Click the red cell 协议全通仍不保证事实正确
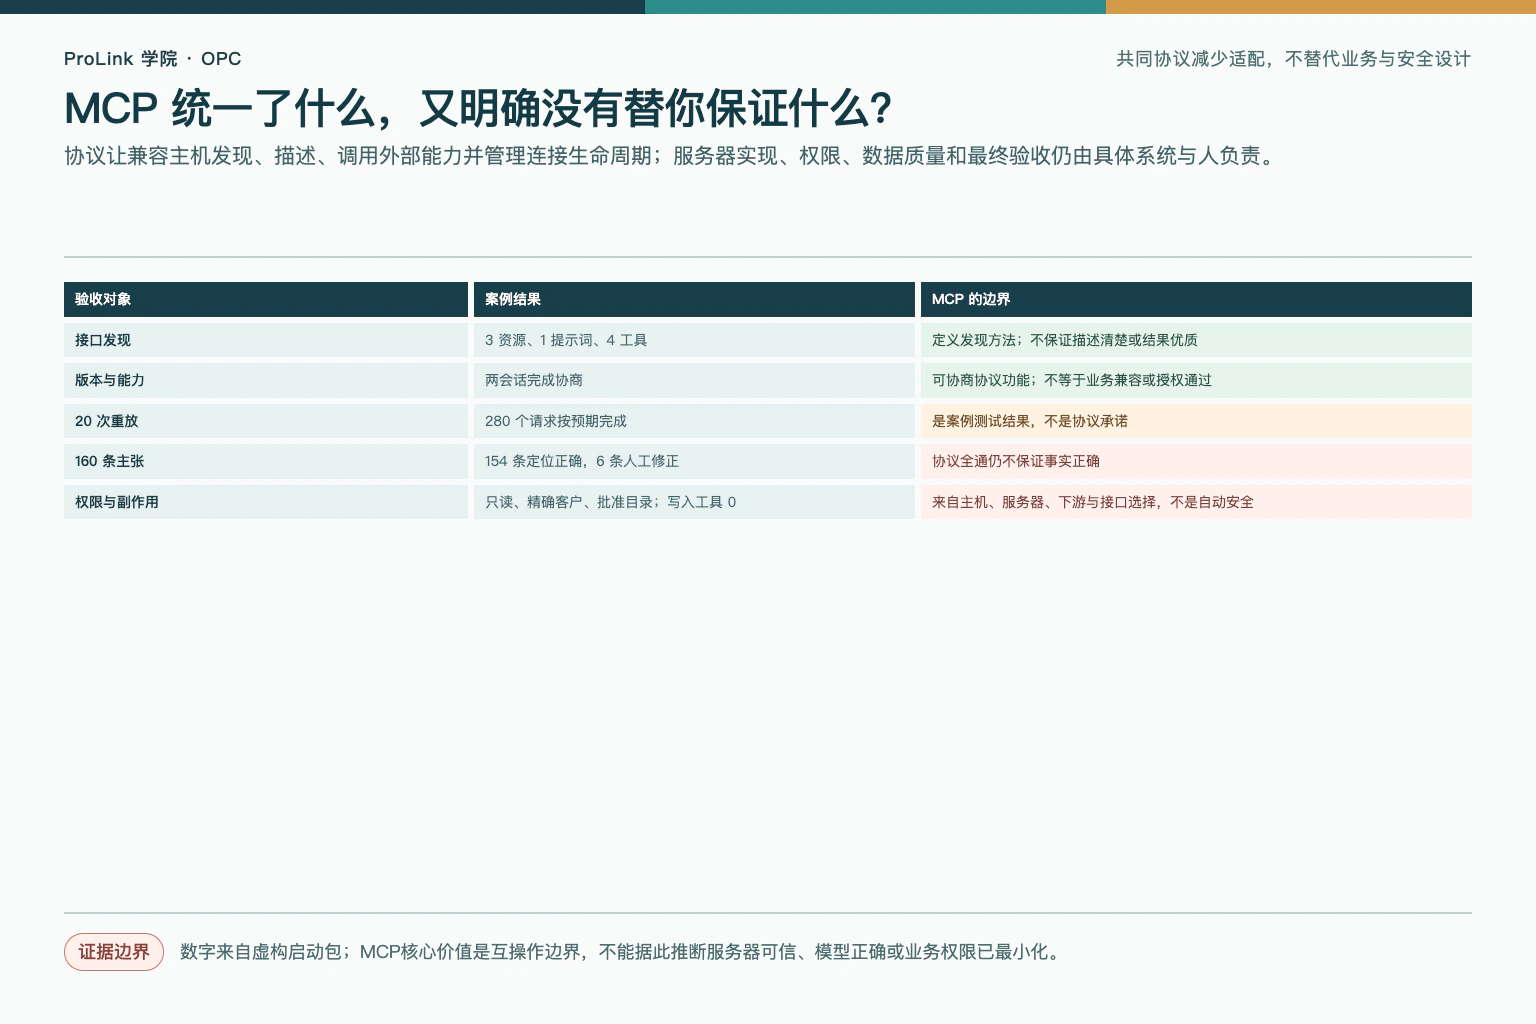1536x1024 pixels. click(1196, 461)
